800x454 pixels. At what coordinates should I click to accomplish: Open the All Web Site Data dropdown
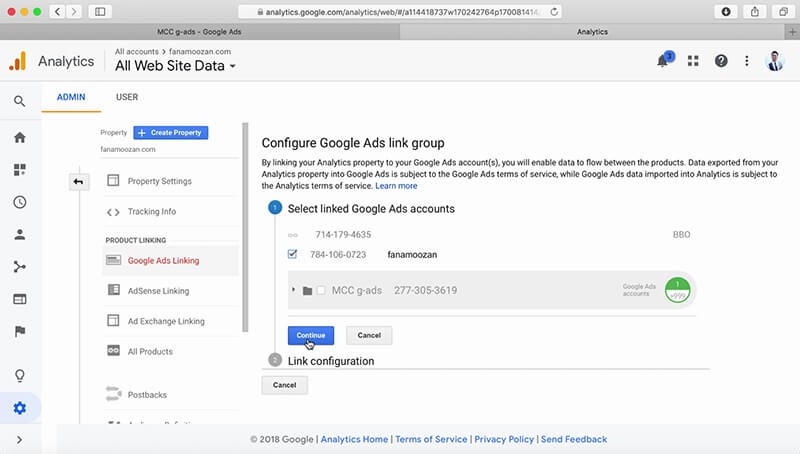pos(175,66)
